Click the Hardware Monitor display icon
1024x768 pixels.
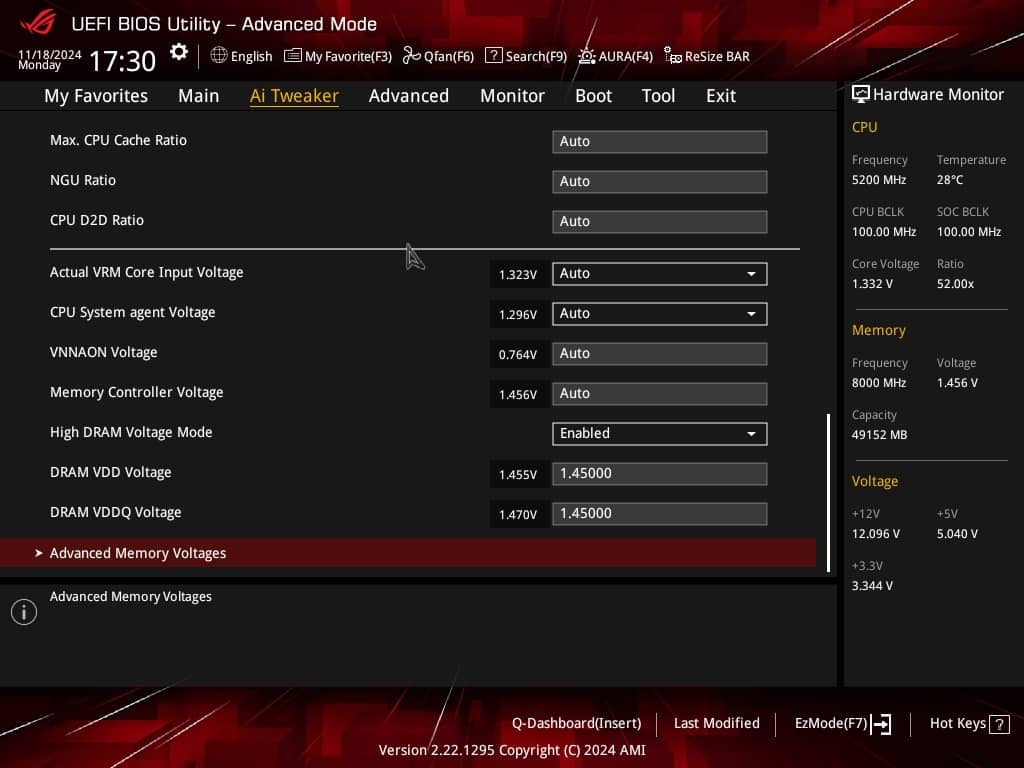click(861, 94)
